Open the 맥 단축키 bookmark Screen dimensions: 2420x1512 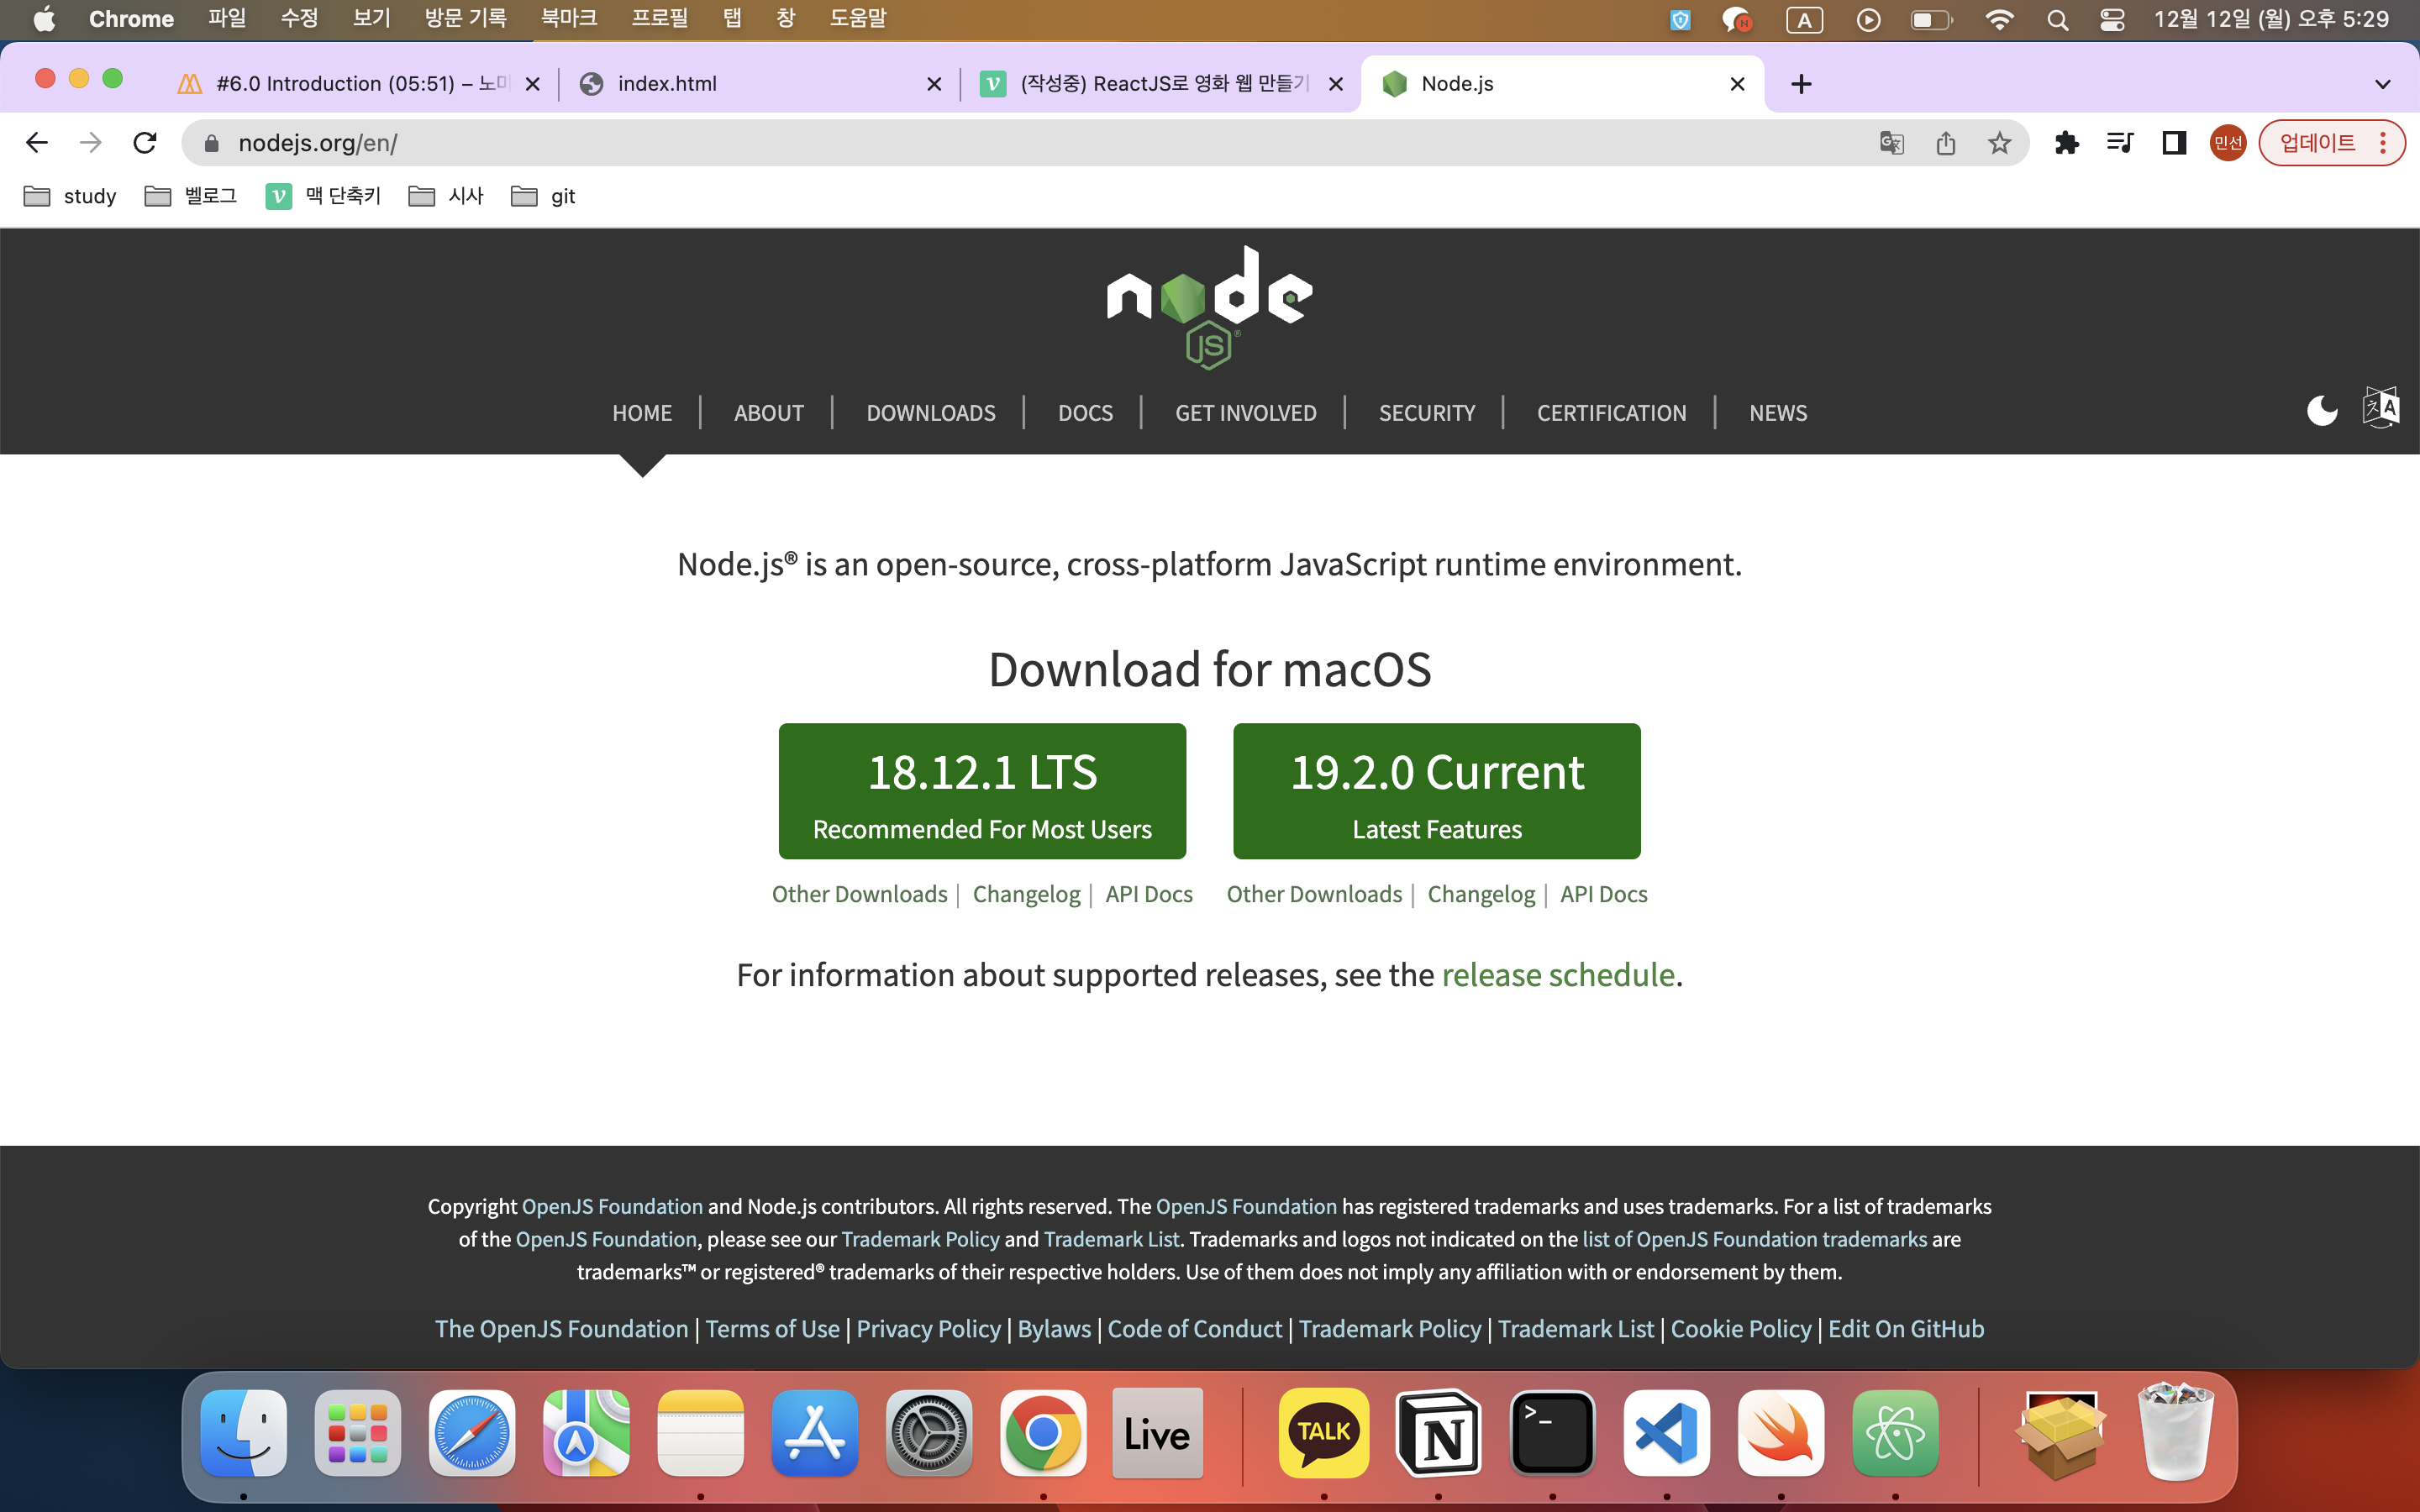(323, 196)
